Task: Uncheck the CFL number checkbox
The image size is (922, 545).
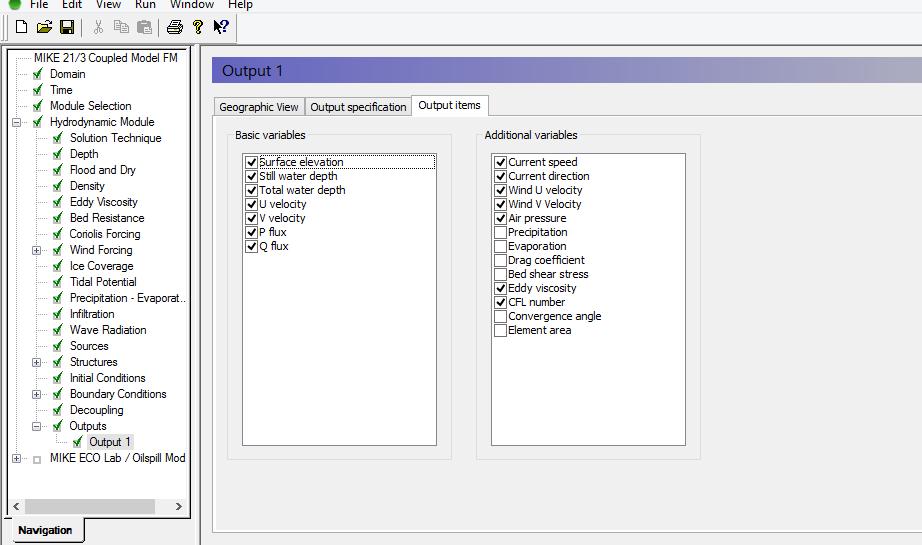Action: 500,302
